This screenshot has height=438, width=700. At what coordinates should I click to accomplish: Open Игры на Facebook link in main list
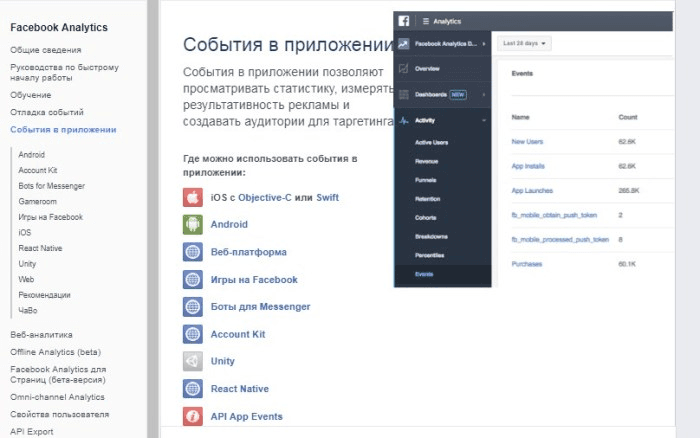click(x=254, y=279)
